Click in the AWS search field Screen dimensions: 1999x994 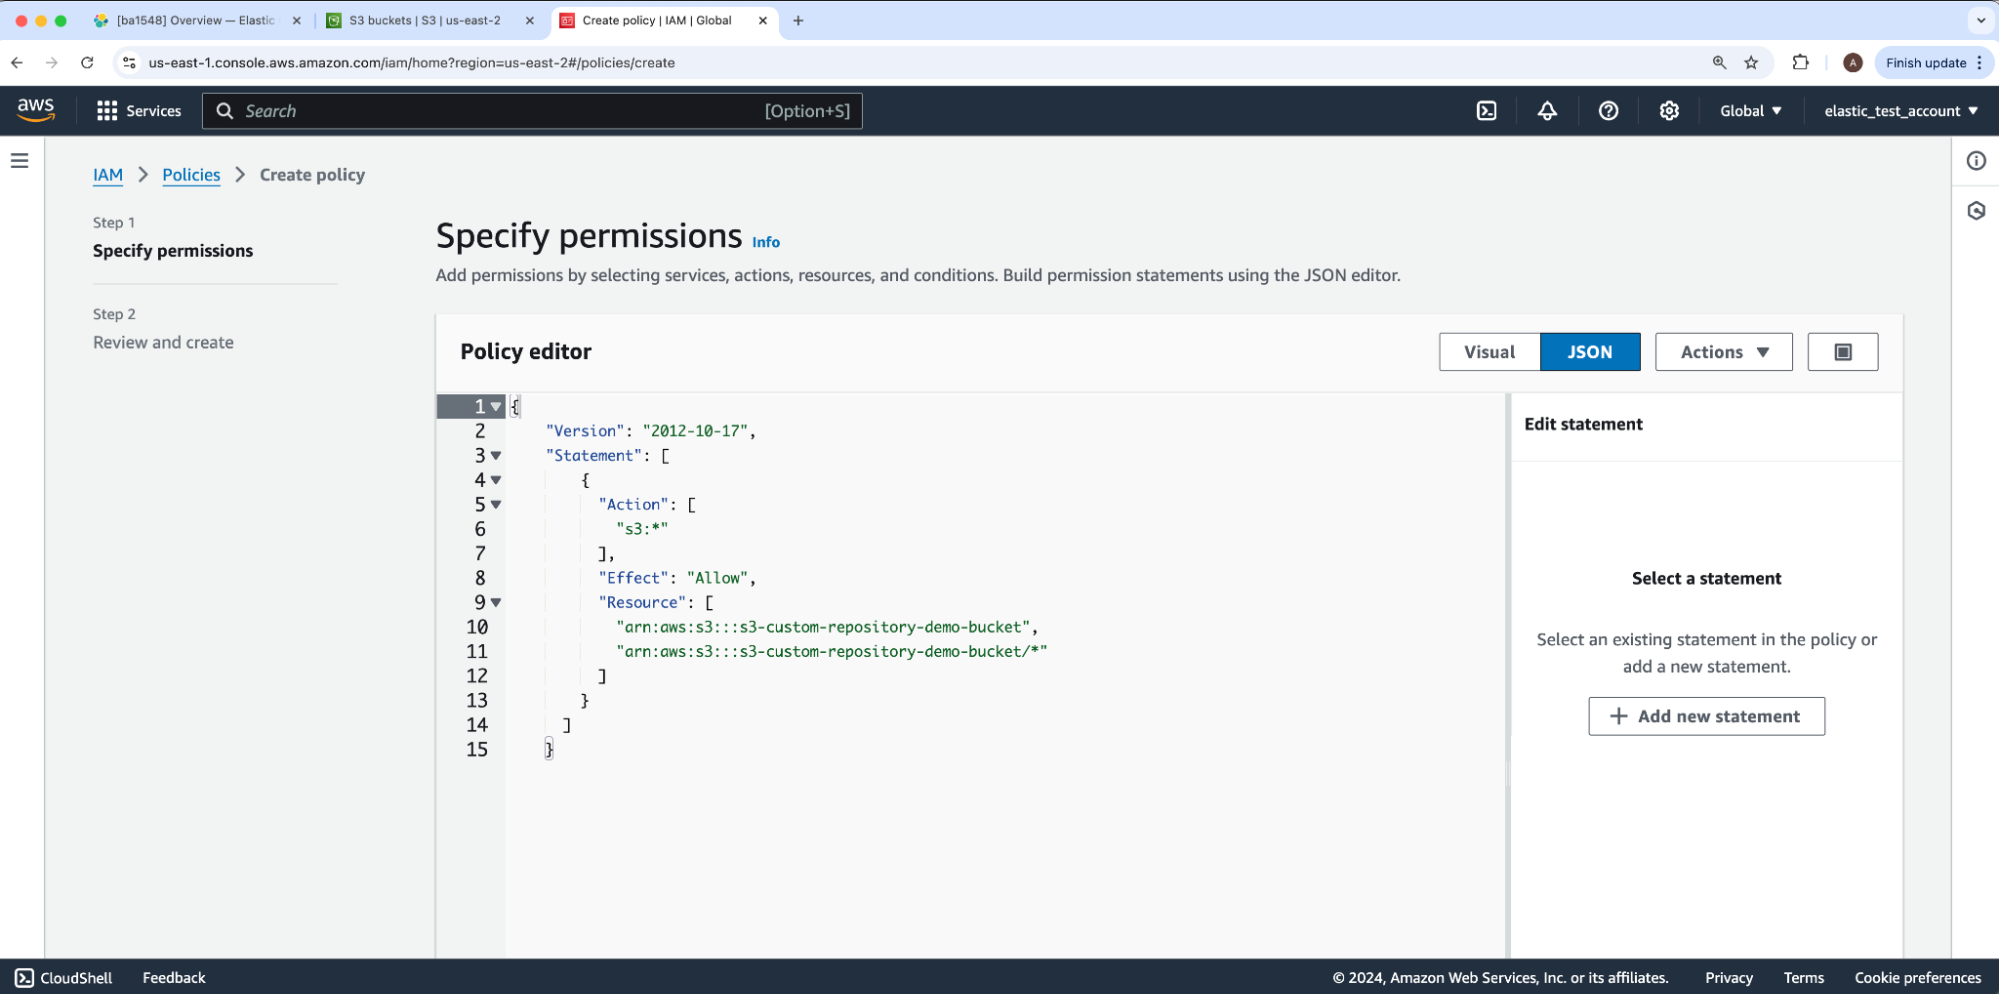(x=500, y=111)
